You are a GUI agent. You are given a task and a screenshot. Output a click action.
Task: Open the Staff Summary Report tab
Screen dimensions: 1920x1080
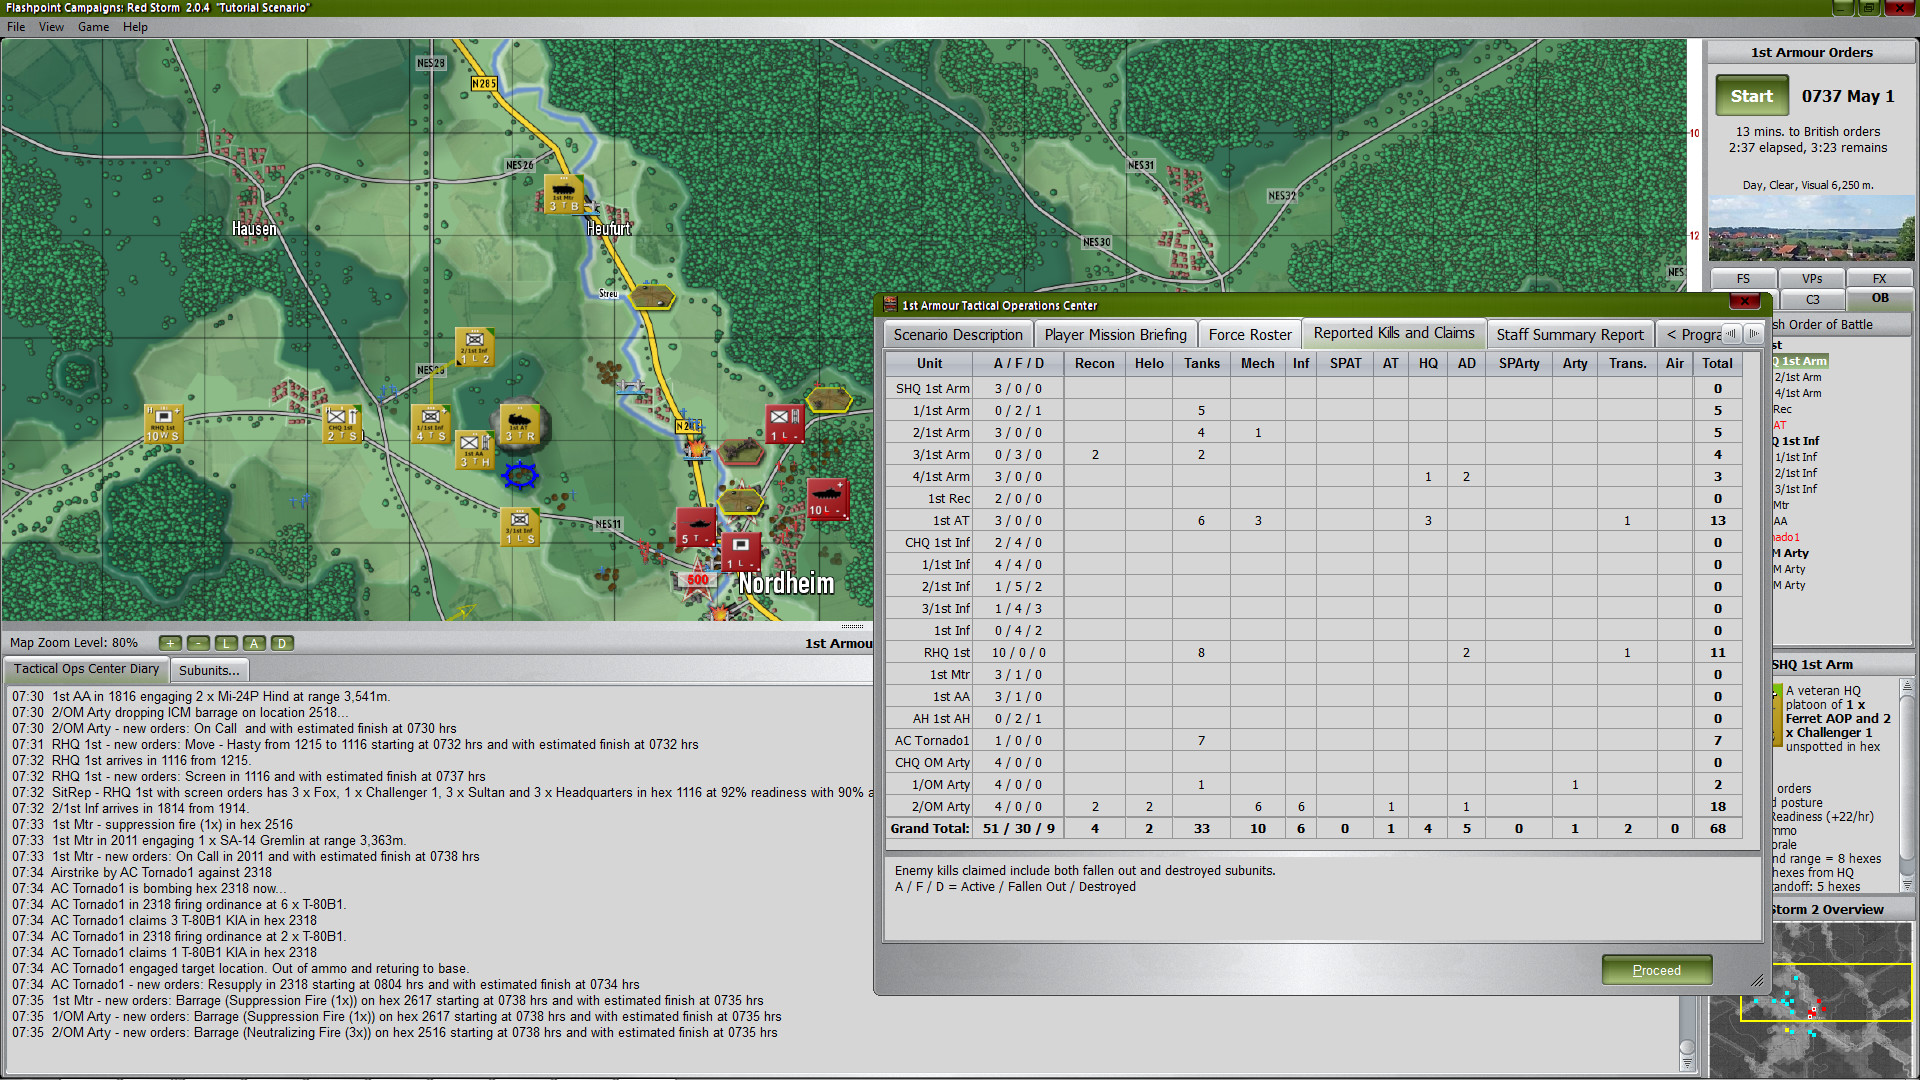[x=1570, y=335]
